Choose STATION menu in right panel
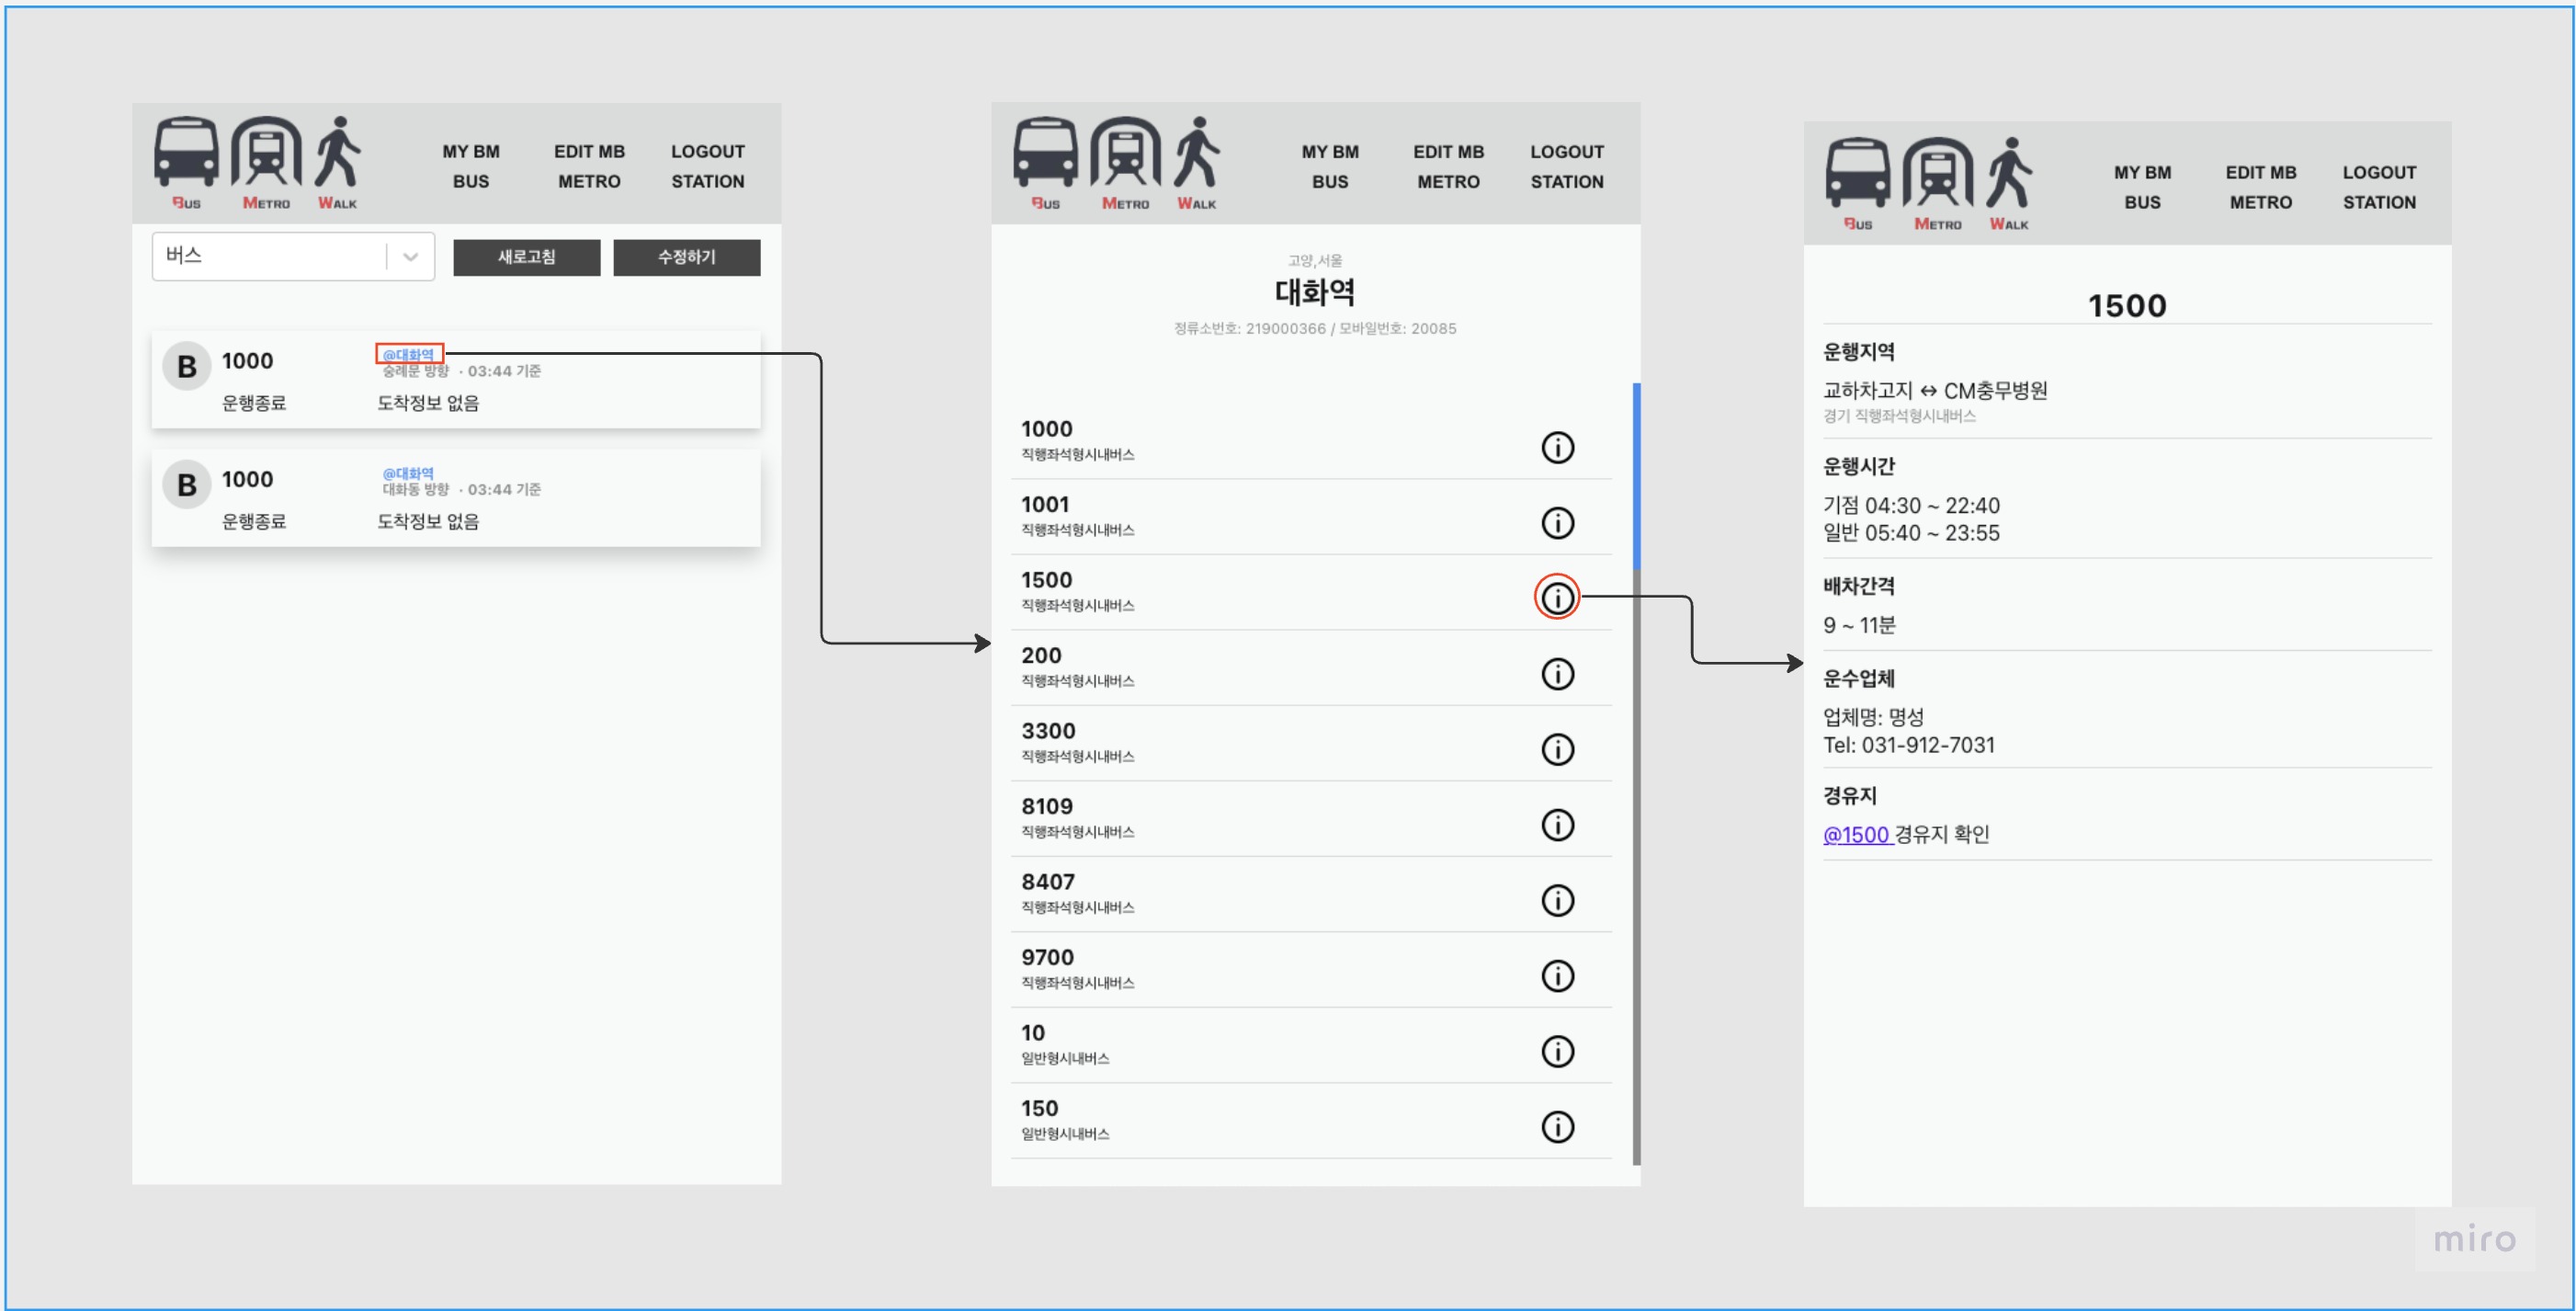The height and width of the screenshot is (1311, 2576). coord(2378,202)
